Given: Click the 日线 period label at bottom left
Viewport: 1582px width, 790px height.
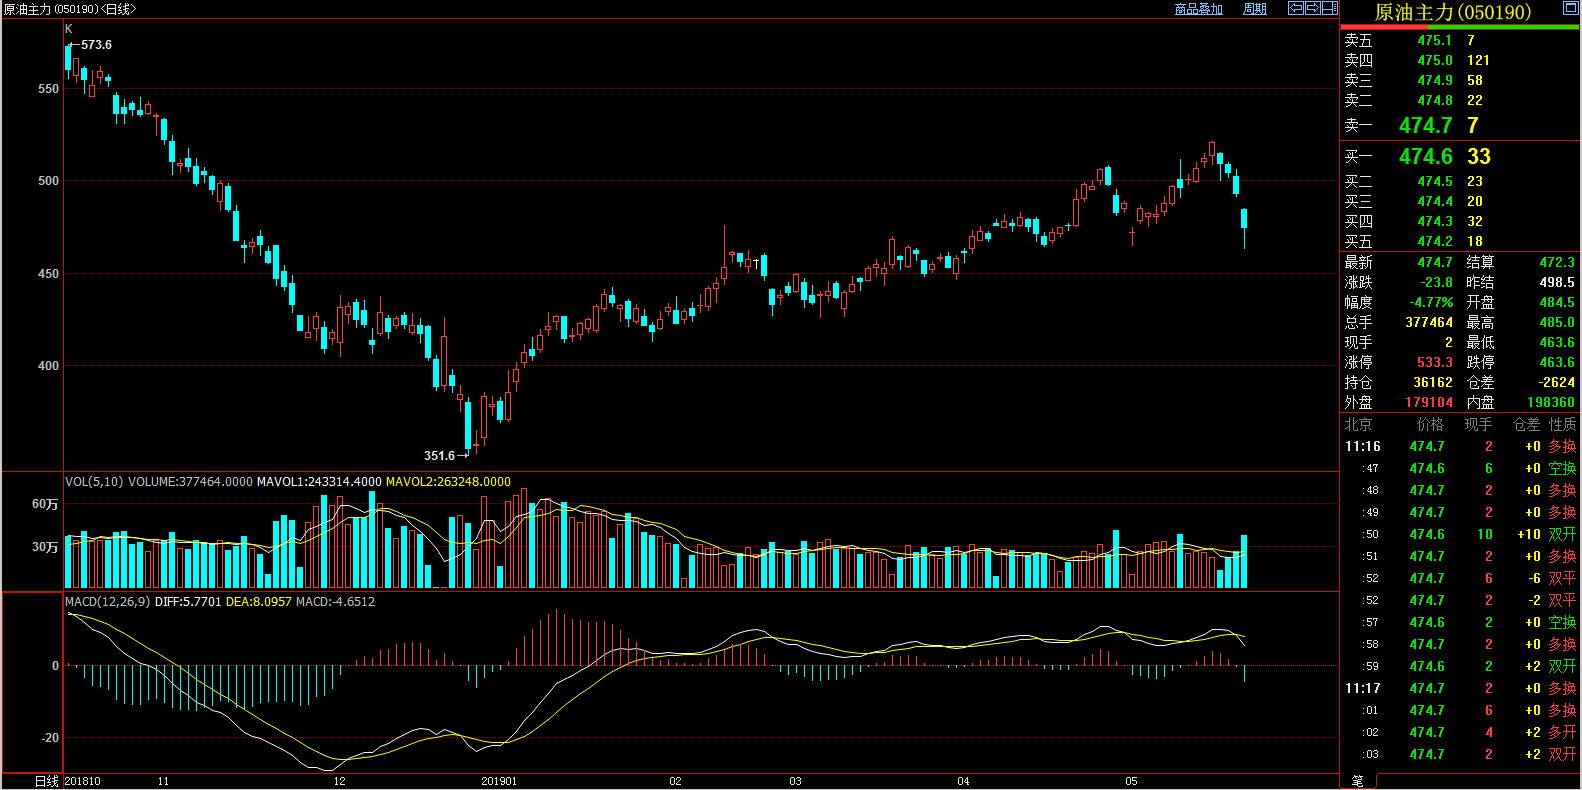Looking at the screenshot, I should pos(47,781).
